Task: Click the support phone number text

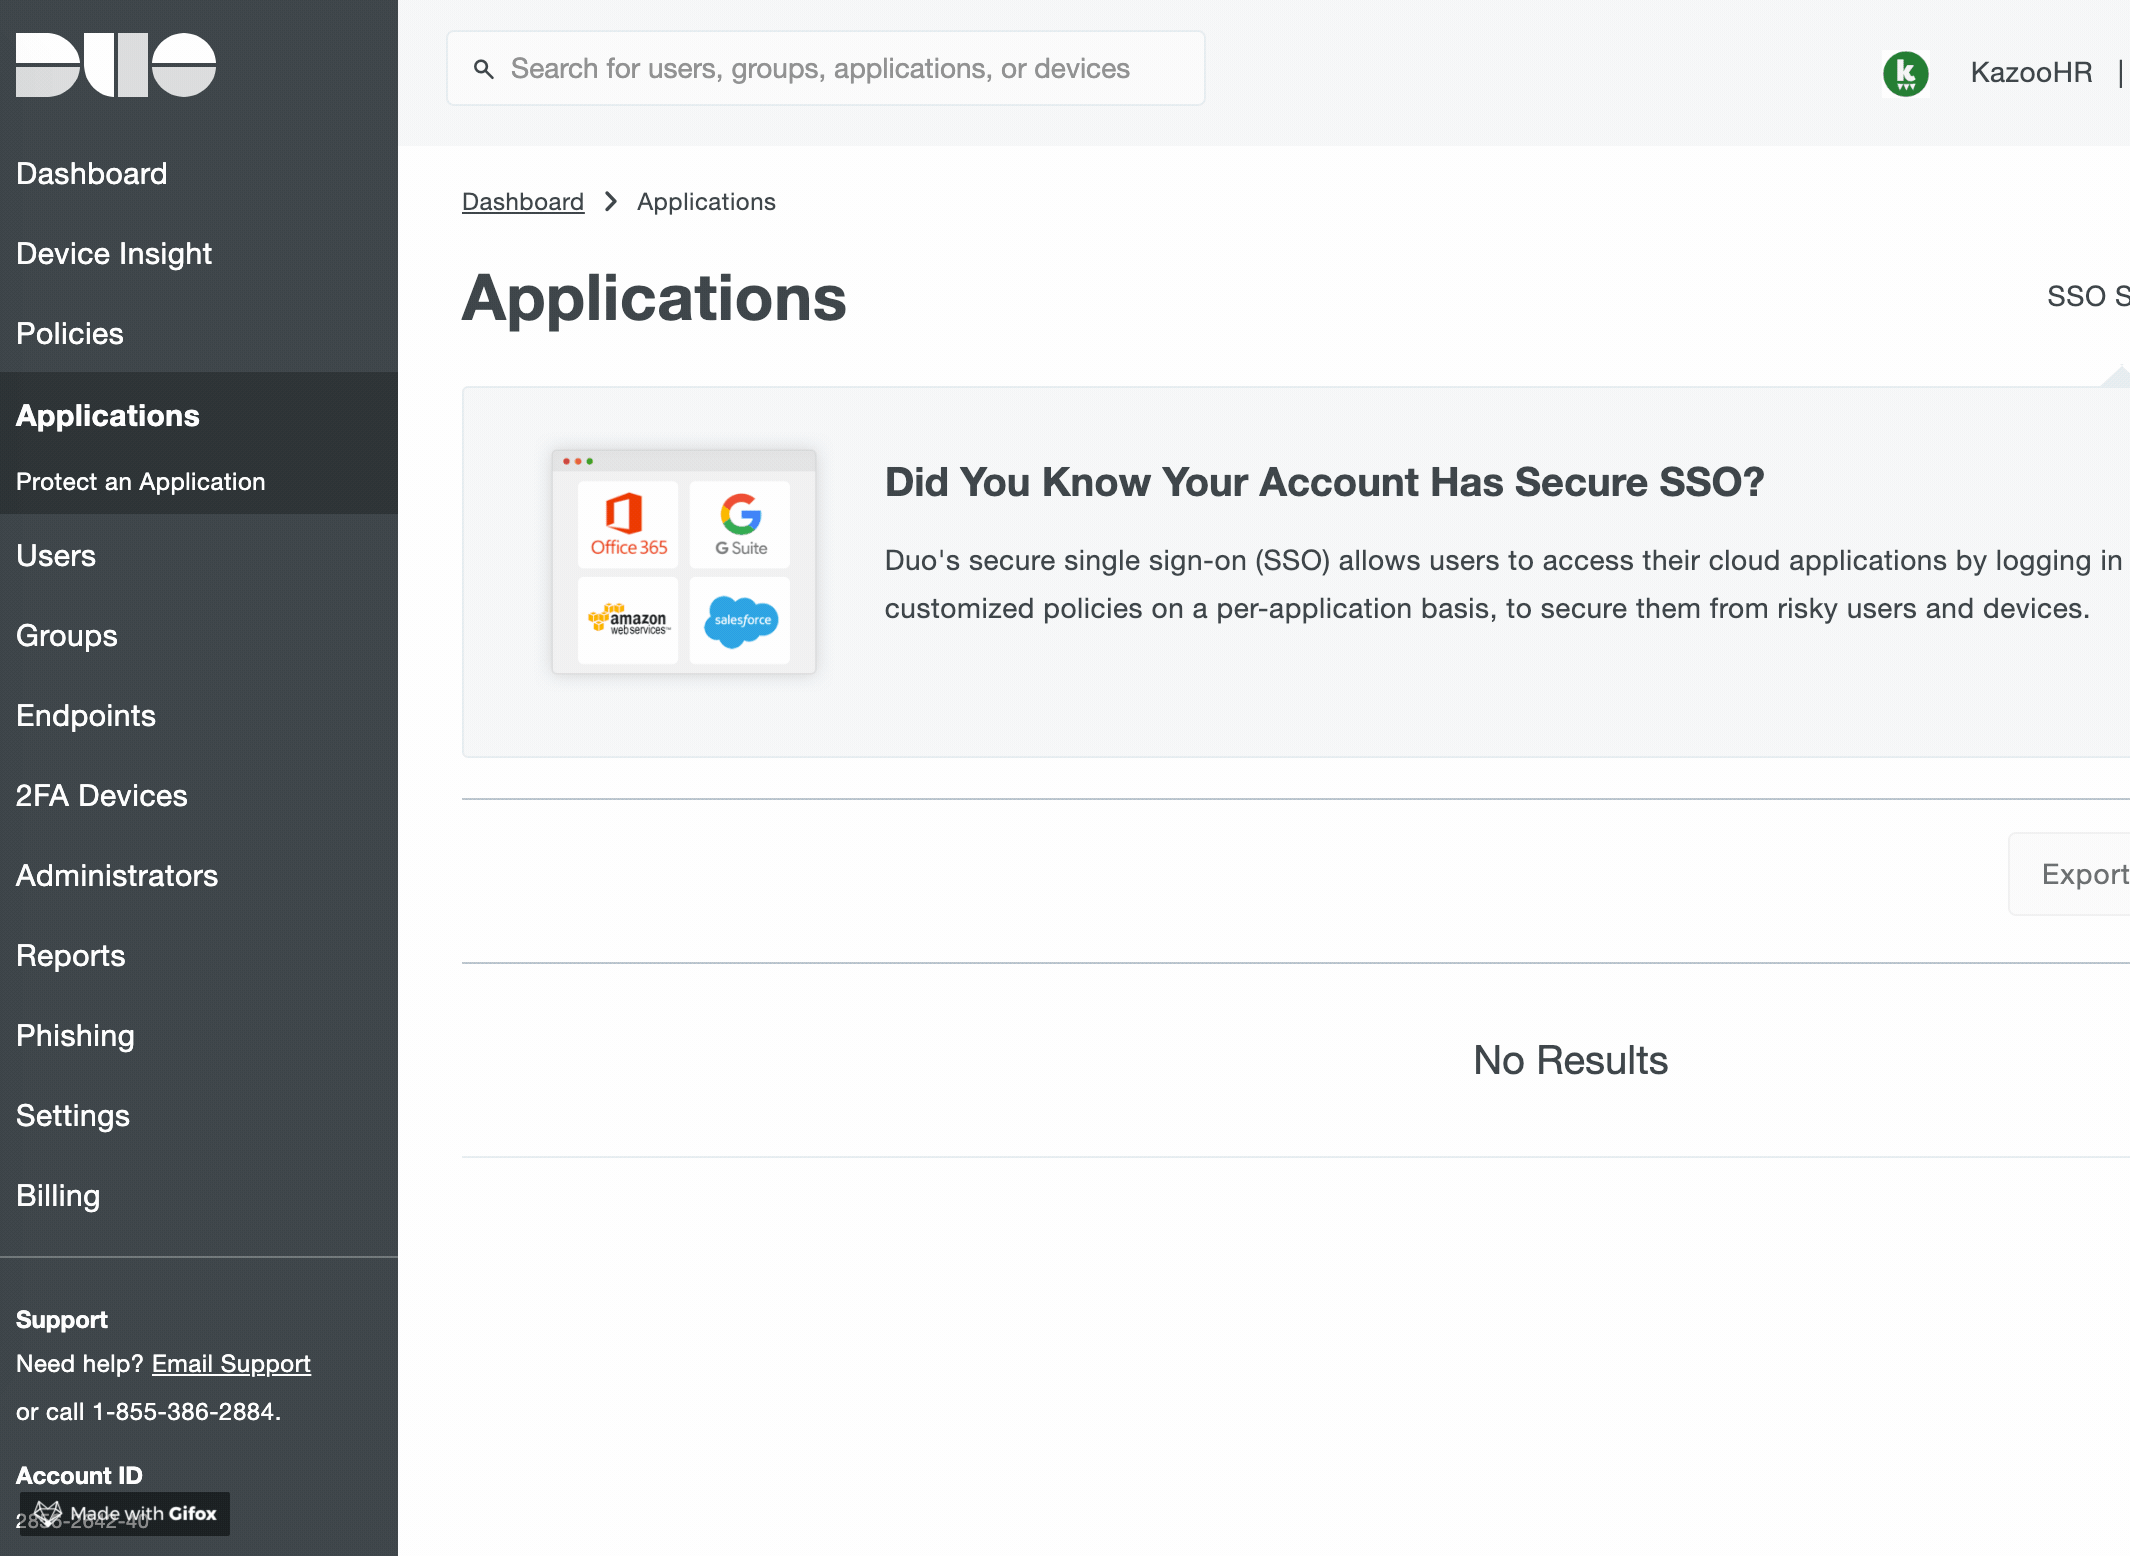Action: coord(185,1412)
